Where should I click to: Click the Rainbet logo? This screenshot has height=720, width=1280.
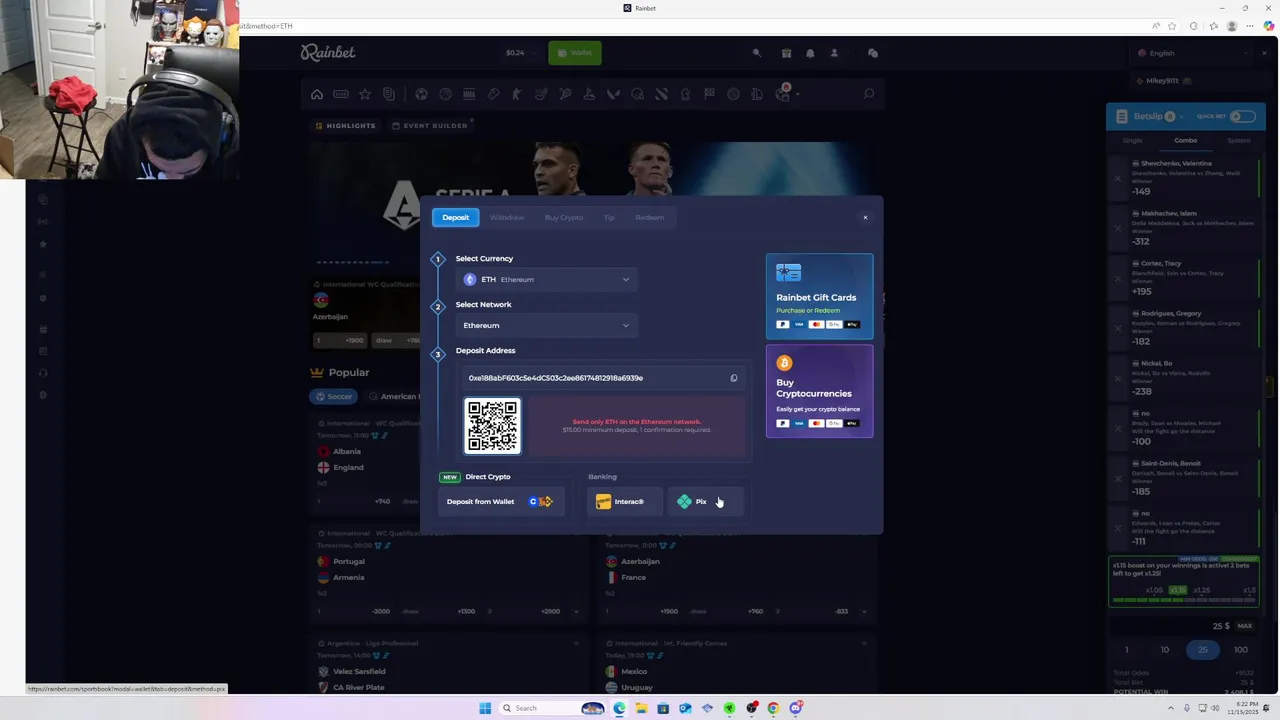click(328, 52)
